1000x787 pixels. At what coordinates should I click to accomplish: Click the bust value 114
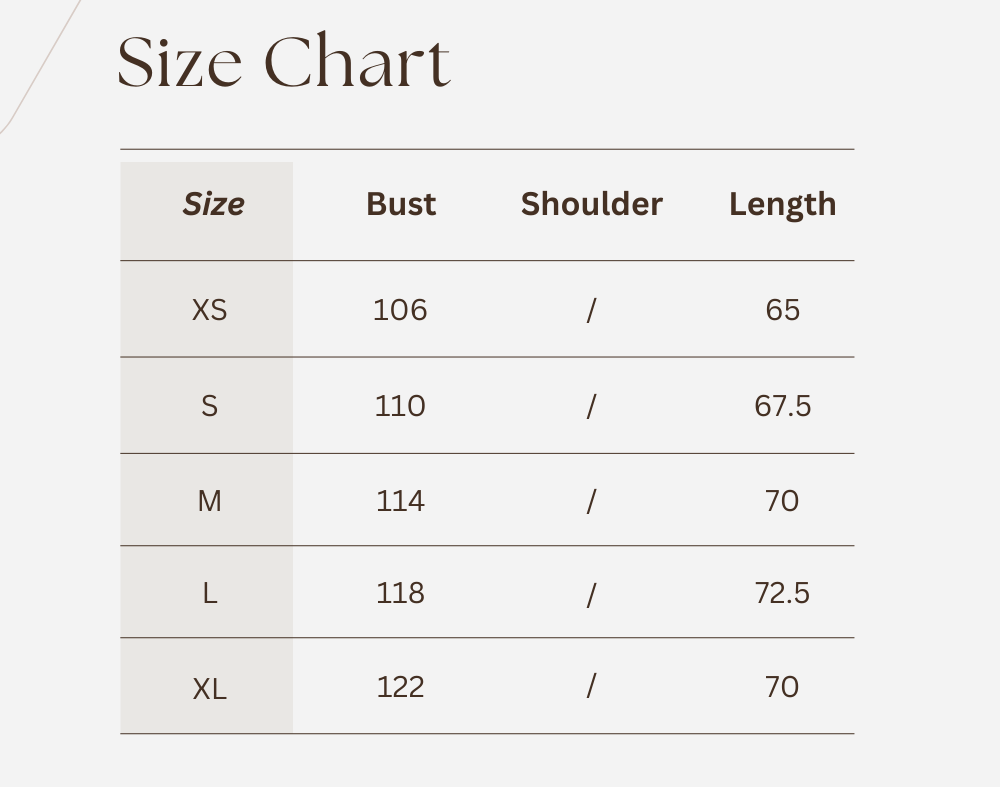click(x=400, y=500)
